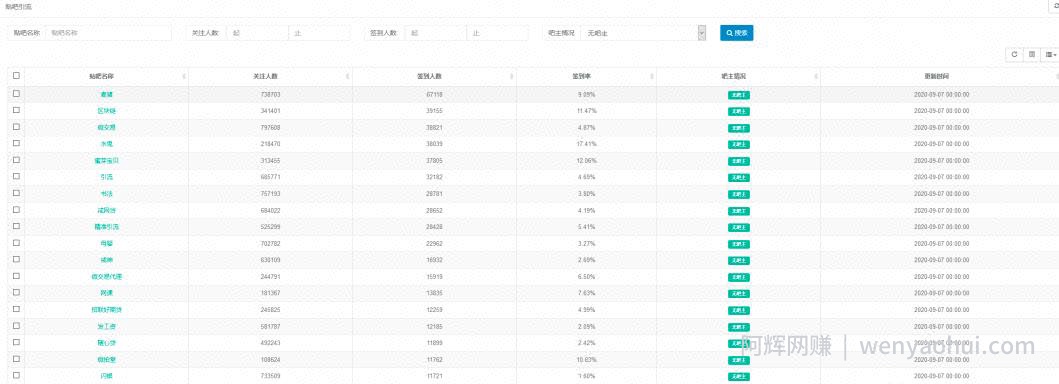Screen dimensions: 1059x384
Task: Click the 181367 follower count cell
Action: point(270,293)
